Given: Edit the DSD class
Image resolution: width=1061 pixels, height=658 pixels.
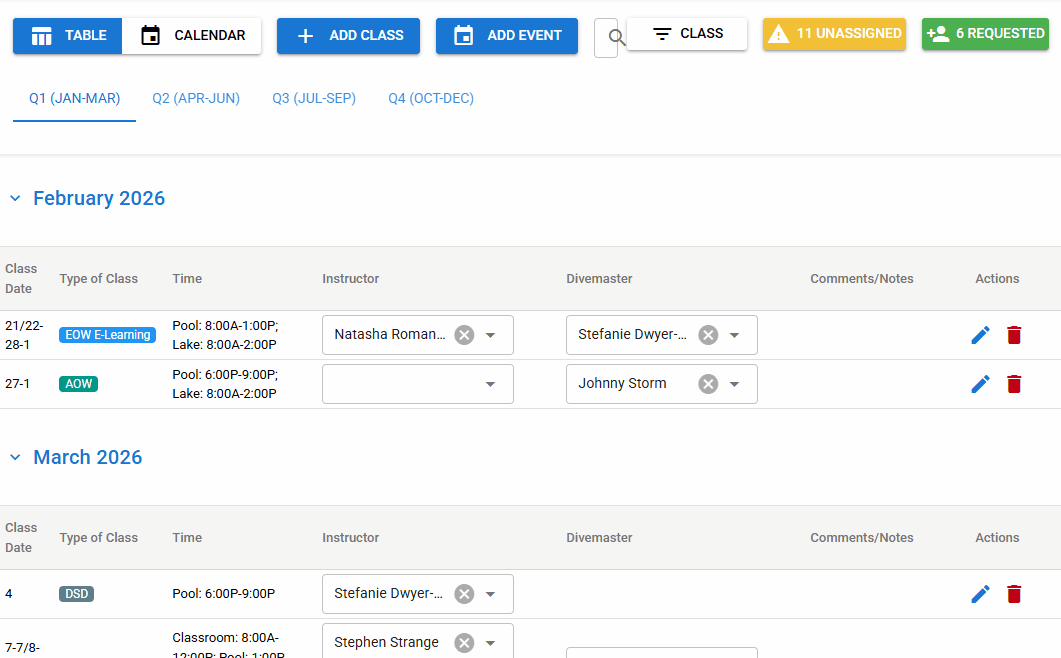Looking at the screenshot, I should [980, 594].
